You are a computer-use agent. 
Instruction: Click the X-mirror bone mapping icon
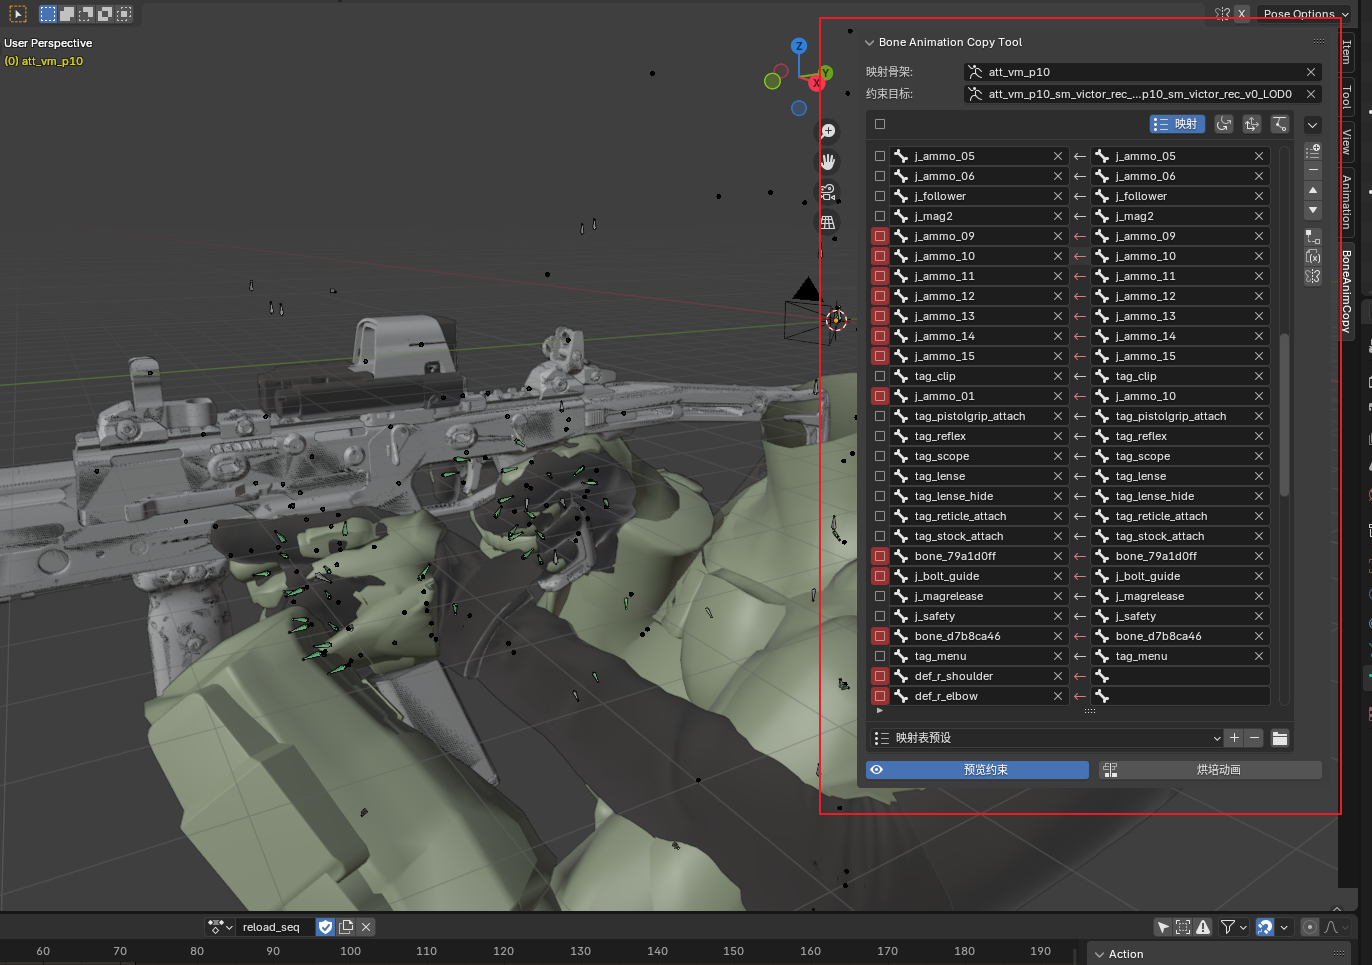click(1312, 278)
